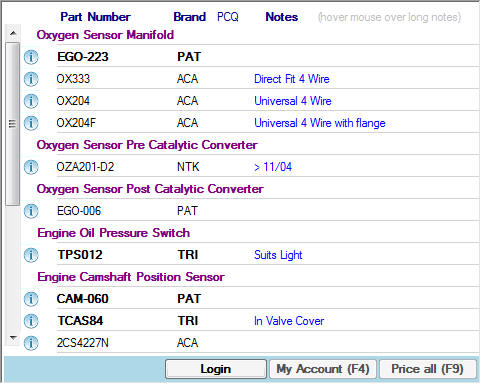Select the PCQ column header
The width and height of the screenshot is (481, 384).
pos(228,17)
